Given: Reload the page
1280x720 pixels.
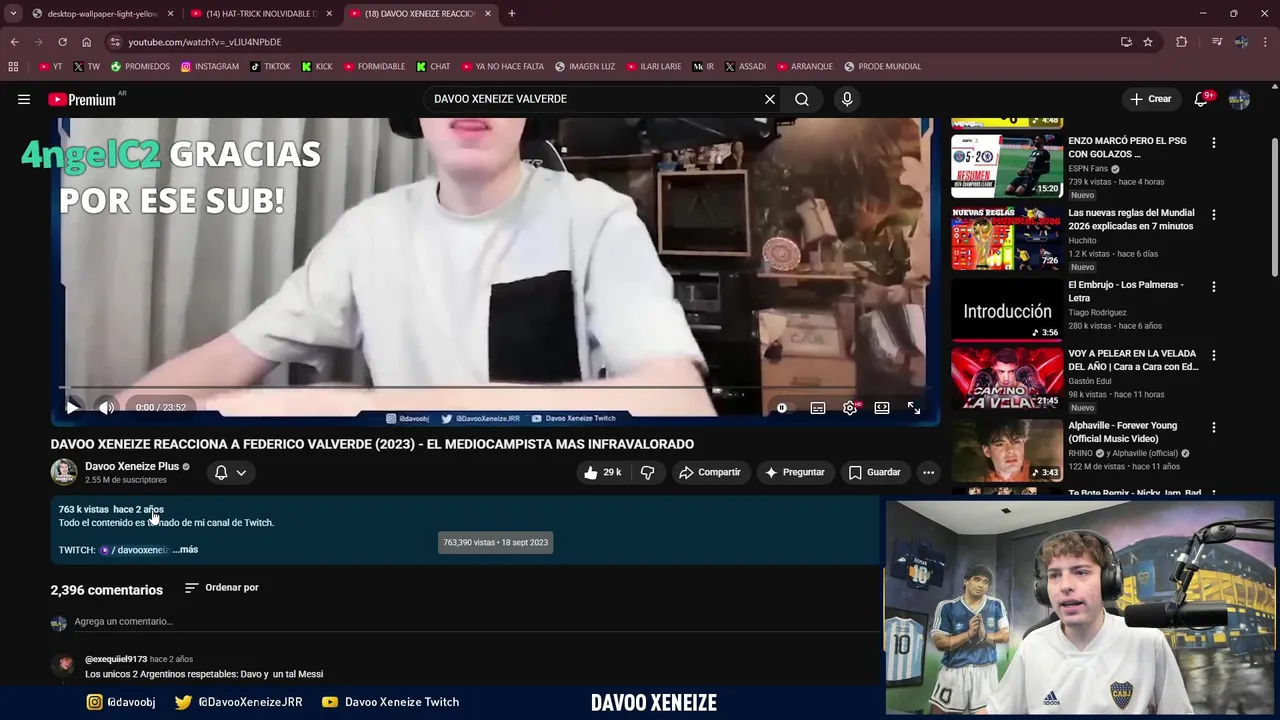Looking at the screenshot, I should [62, 42].
